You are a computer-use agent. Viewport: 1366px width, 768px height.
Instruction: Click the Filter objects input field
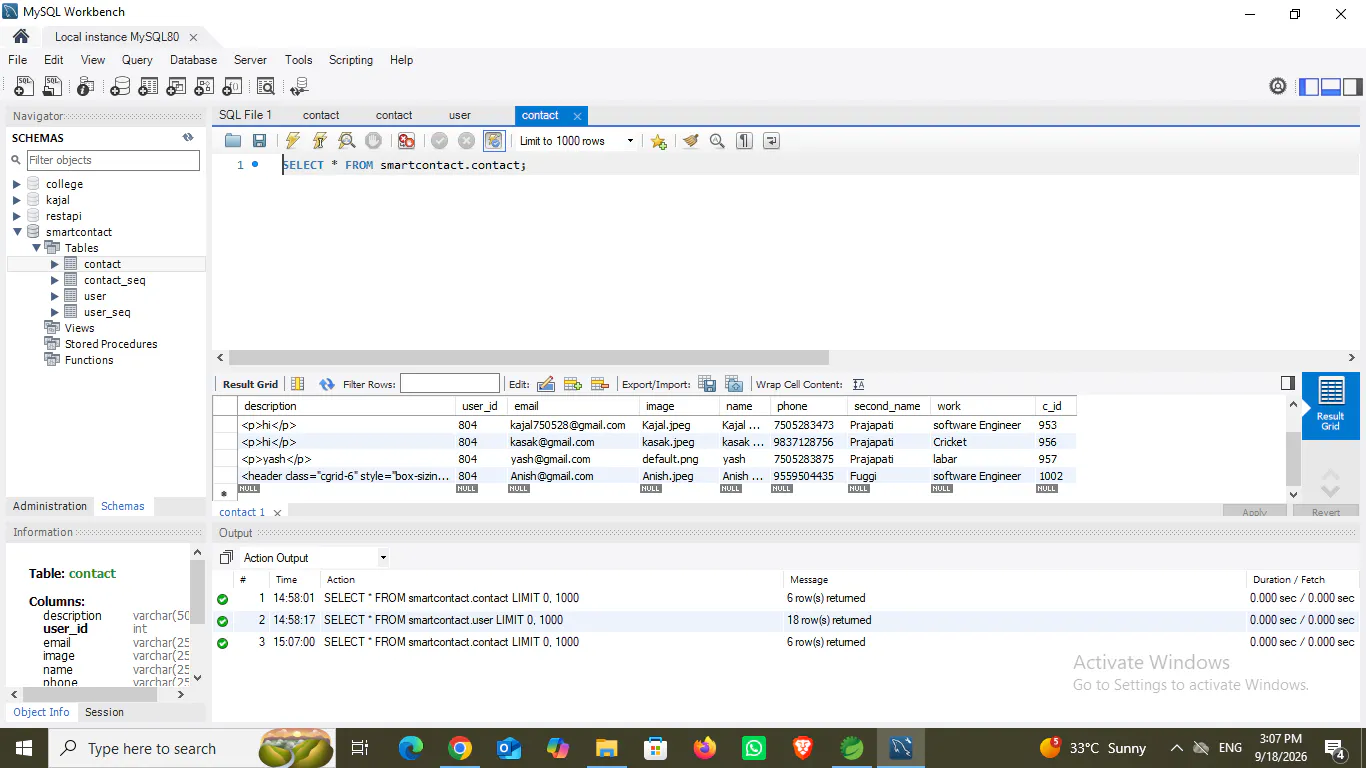[113, 160]
